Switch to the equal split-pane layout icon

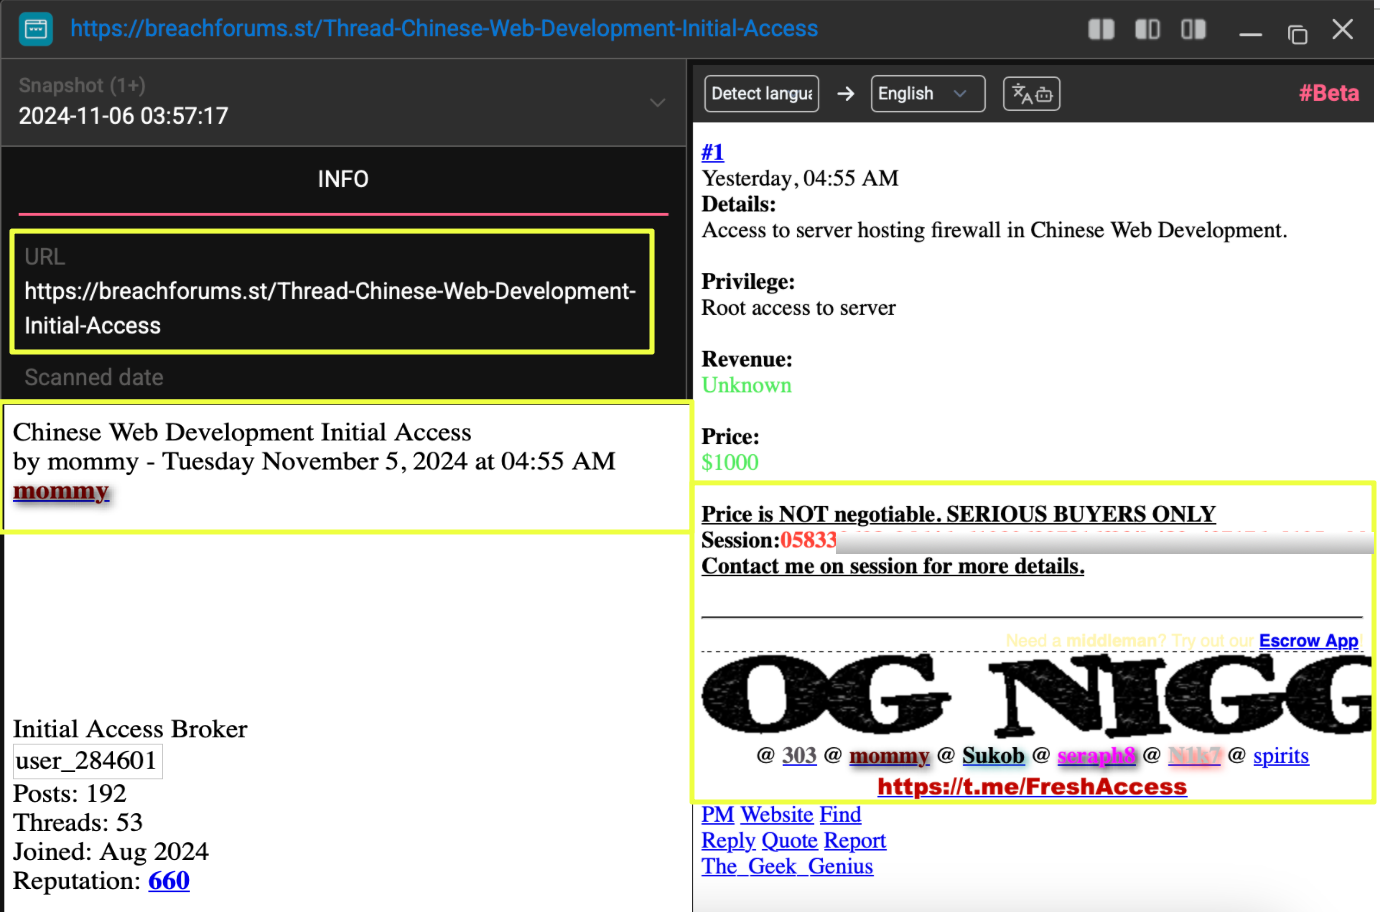pyautogui.click(x=1101, y=30)
